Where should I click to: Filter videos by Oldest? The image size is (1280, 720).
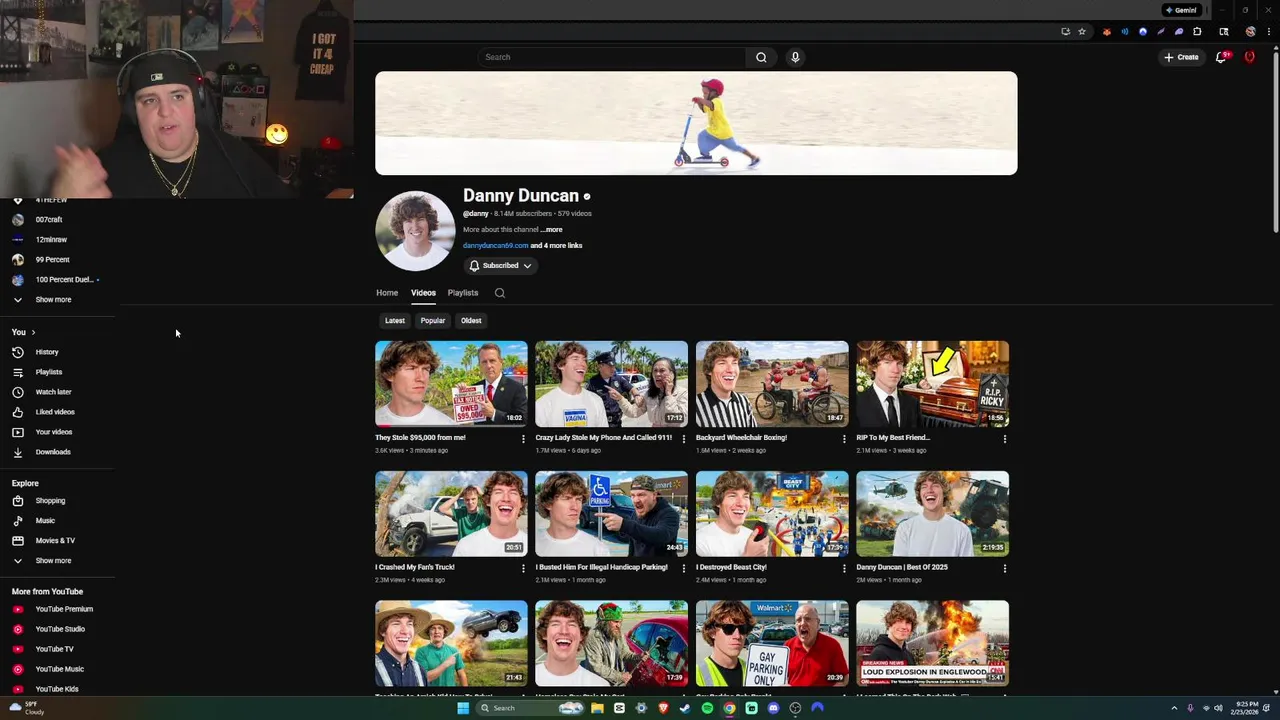point(471,321)
